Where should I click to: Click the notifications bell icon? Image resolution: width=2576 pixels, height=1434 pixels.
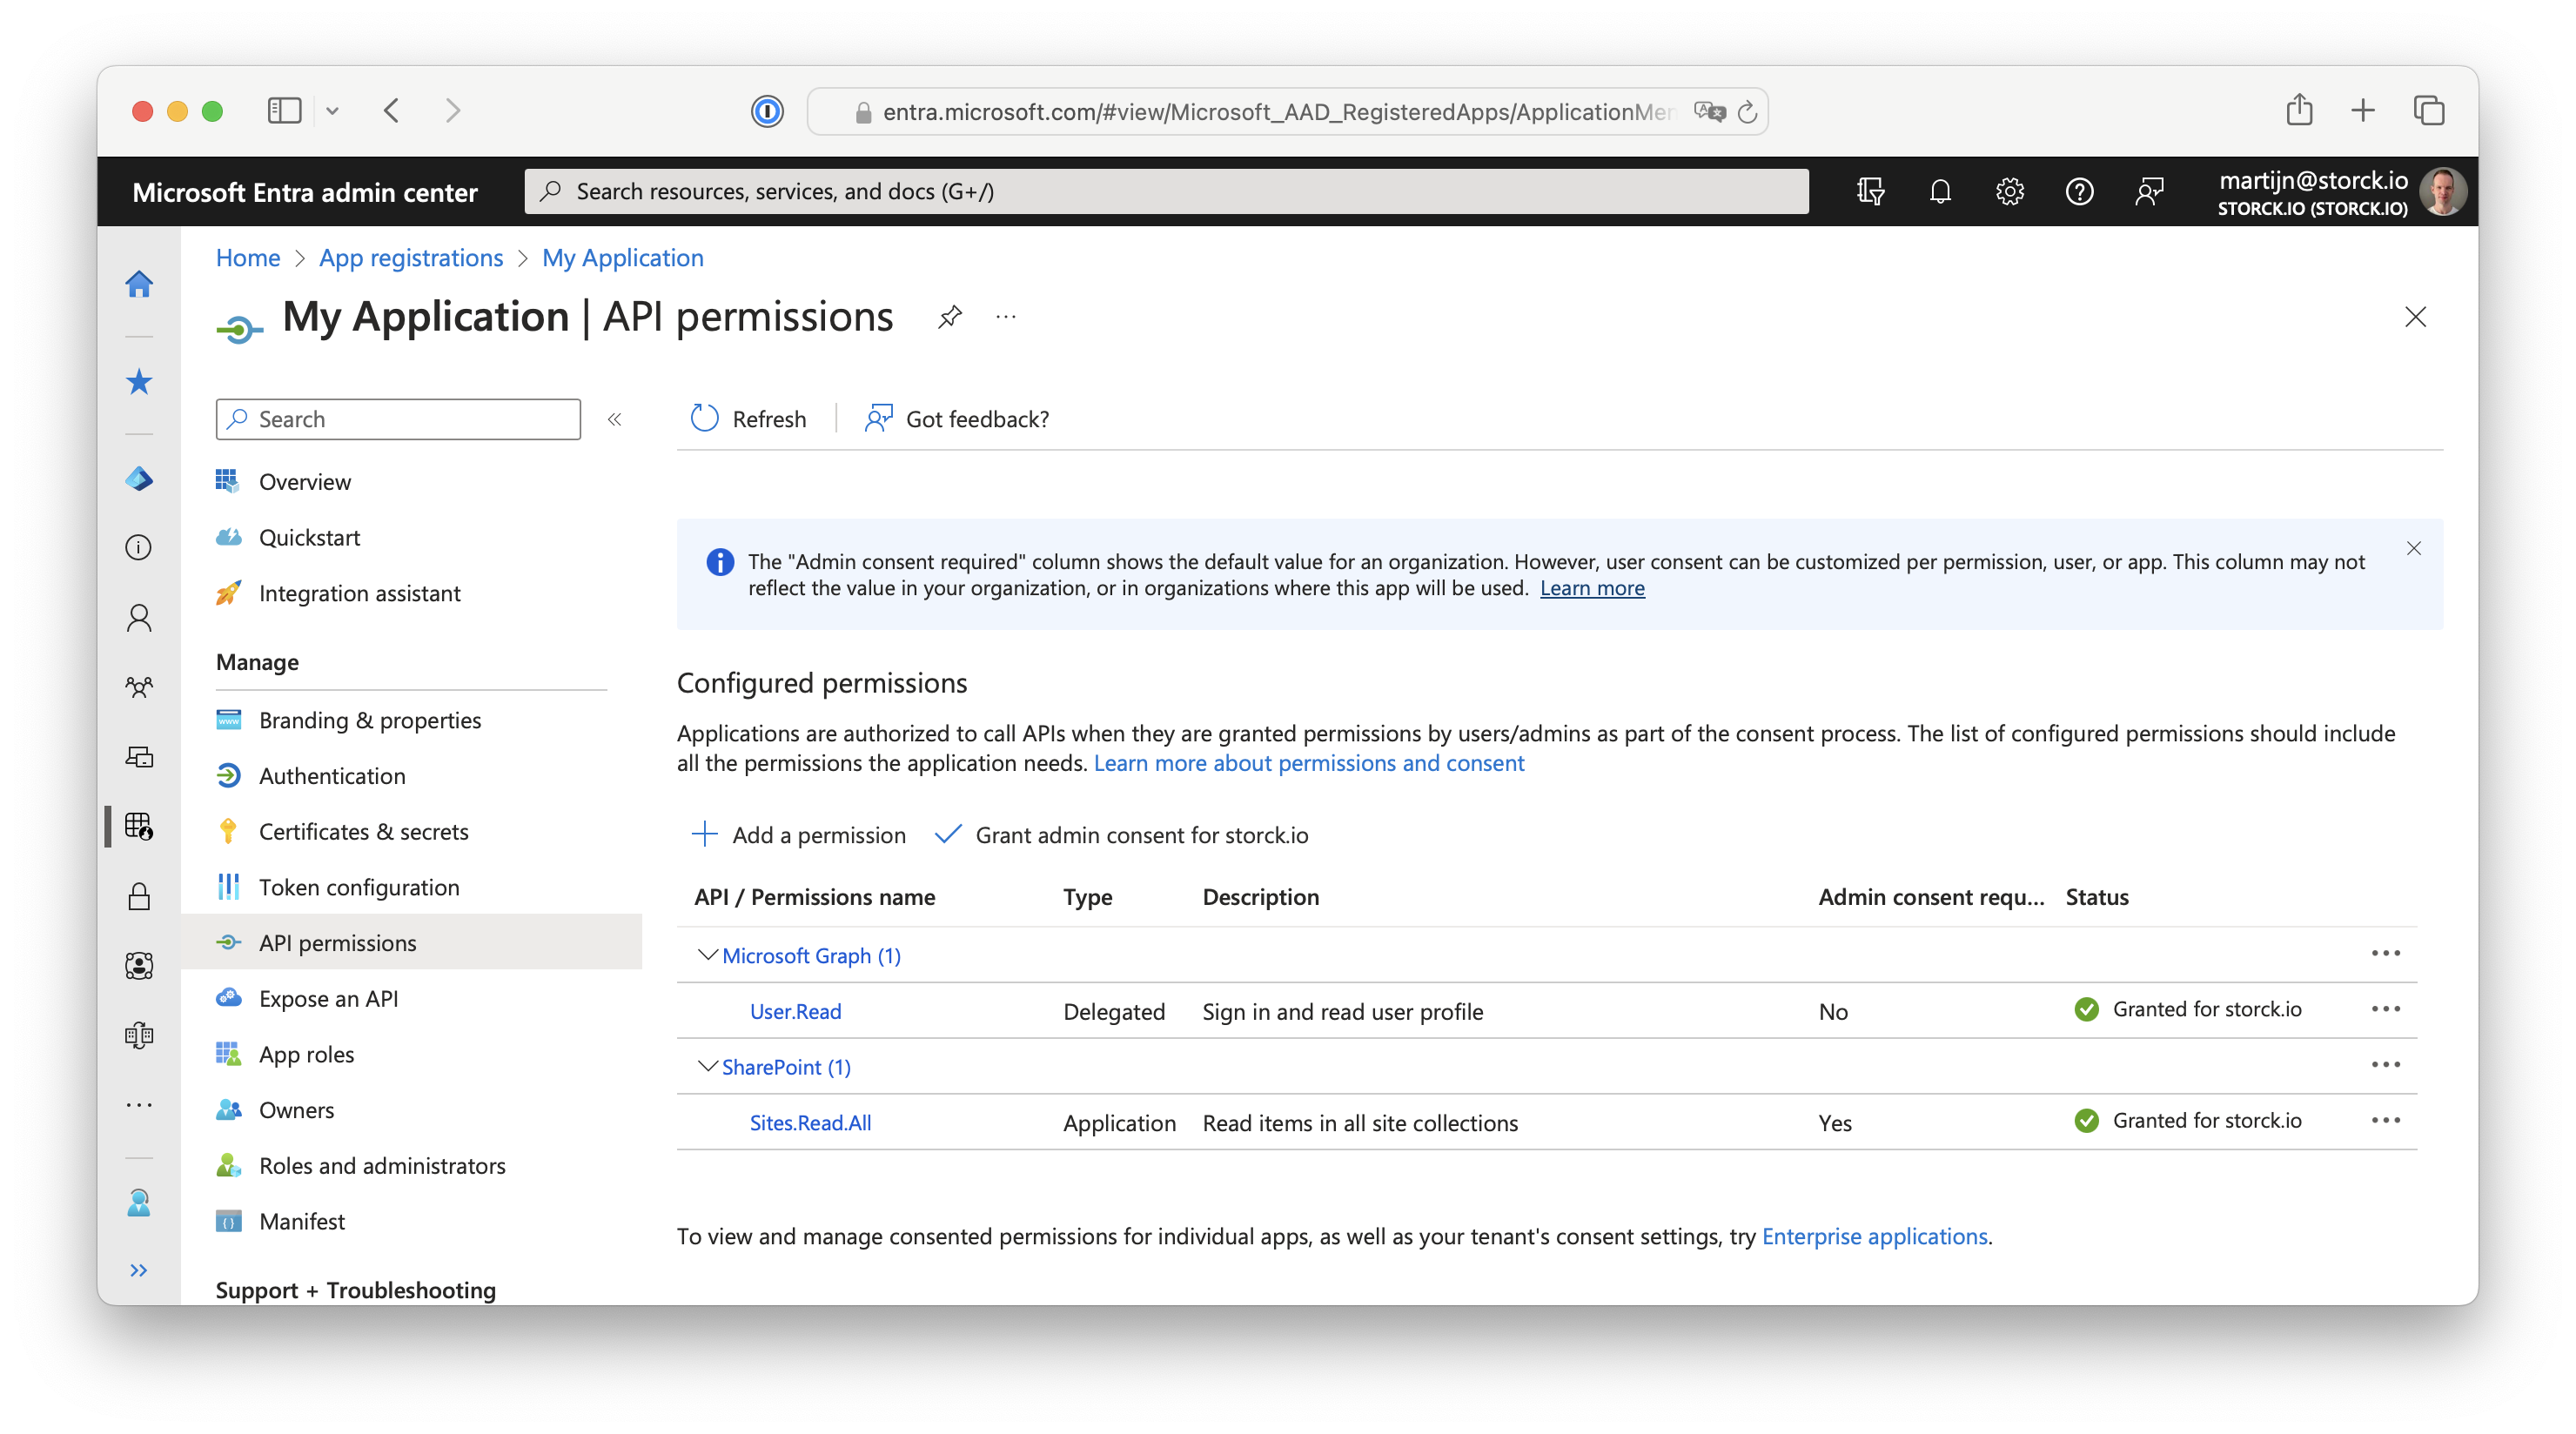pos(1940,191)
